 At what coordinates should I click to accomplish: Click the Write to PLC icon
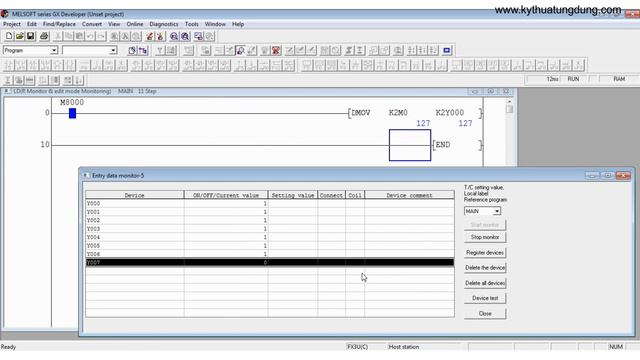tap(150, 36)
